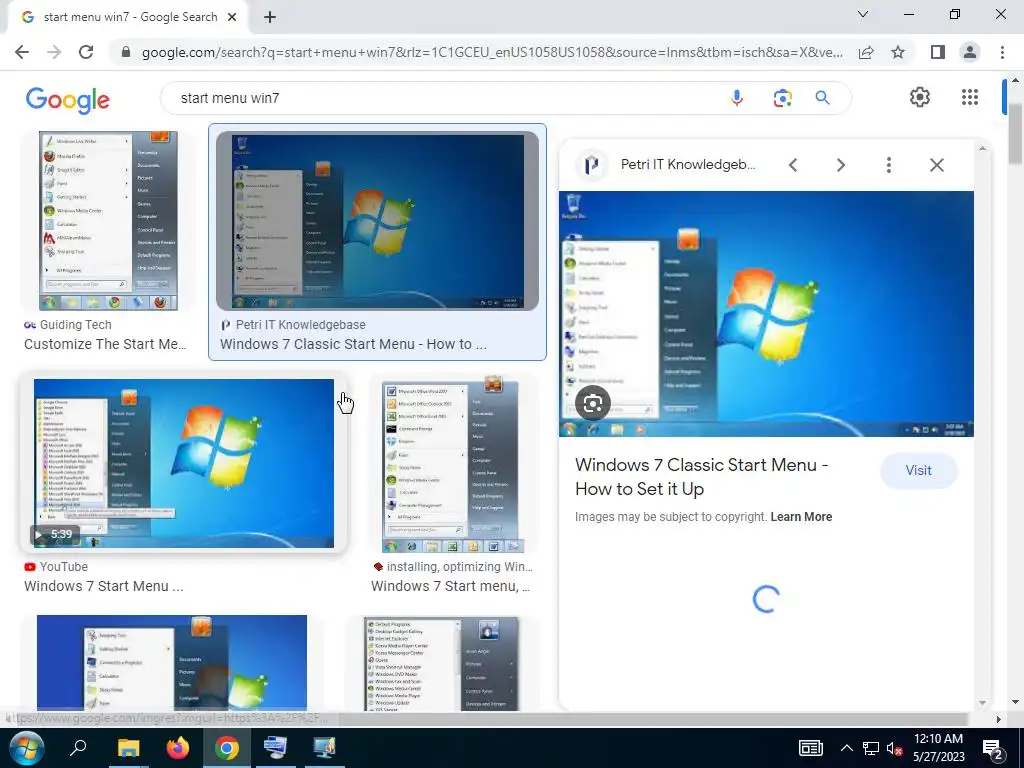
Task: Click the muted volume tray icon
Action: tap(895, 749)
